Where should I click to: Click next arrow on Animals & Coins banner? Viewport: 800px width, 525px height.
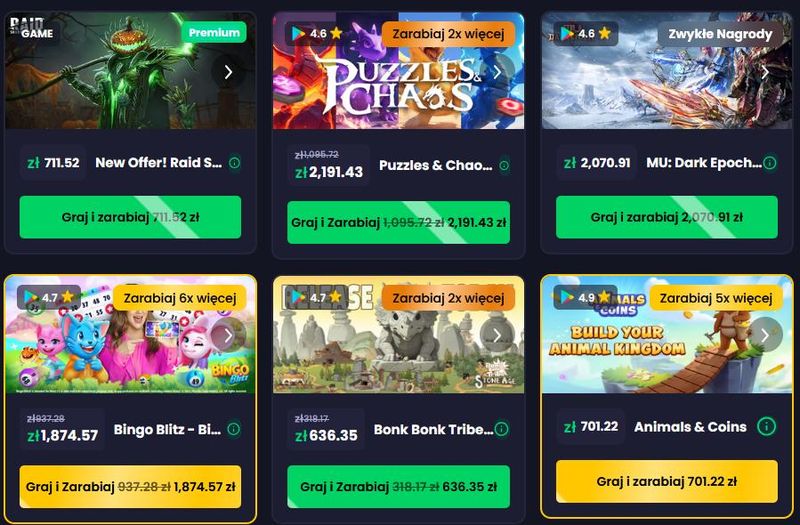[x=765, y=335]
